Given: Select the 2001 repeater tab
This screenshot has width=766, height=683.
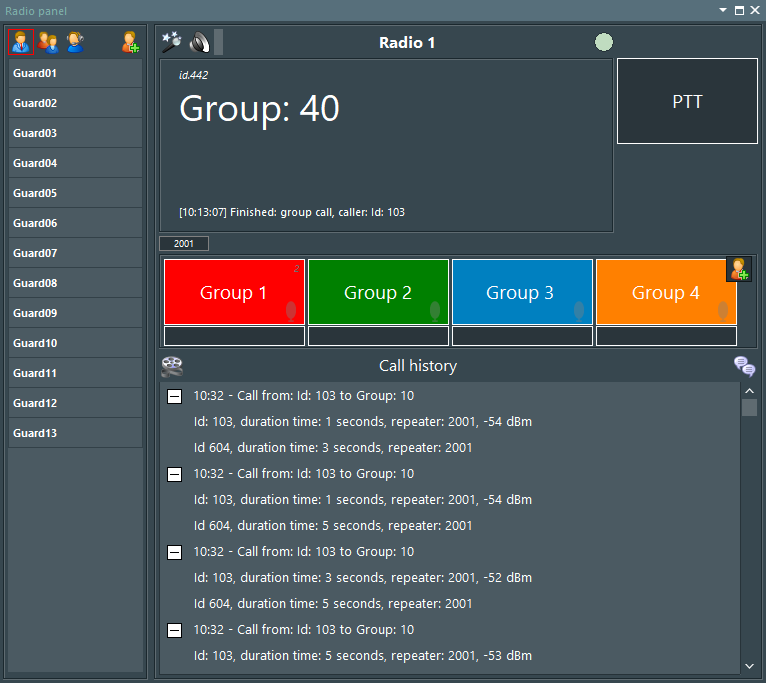Looking at the screenshot, I should (184, 243).
